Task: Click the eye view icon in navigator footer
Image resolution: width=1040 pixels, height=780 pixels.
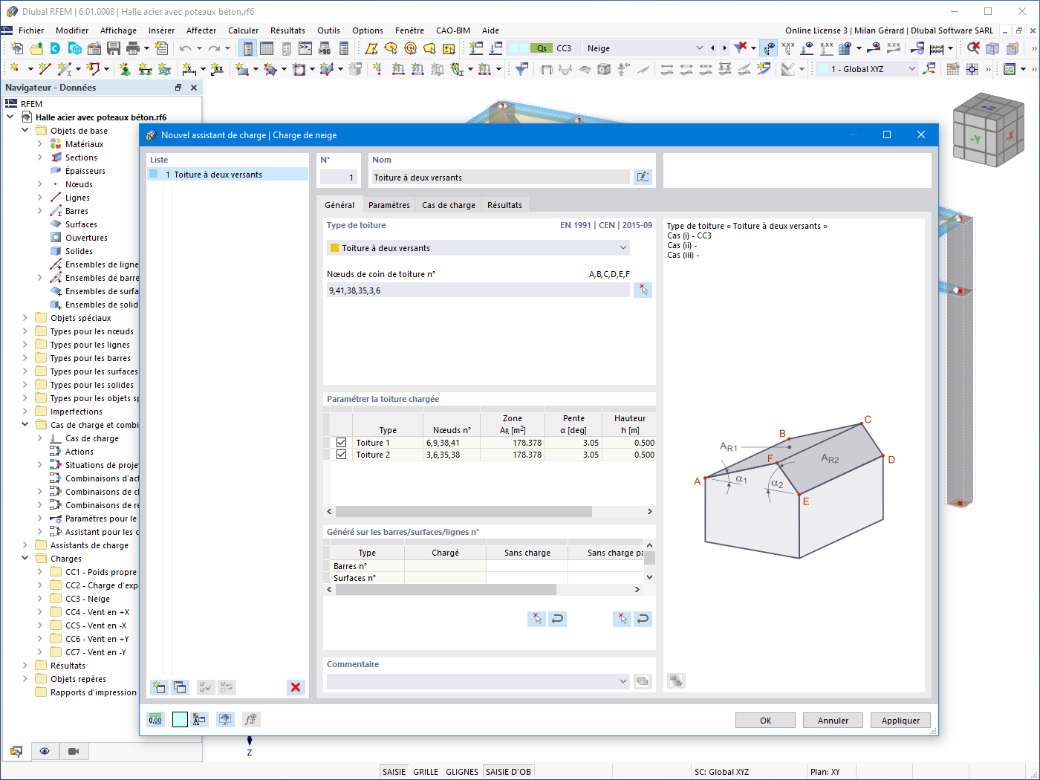Action: pos(44,751)
